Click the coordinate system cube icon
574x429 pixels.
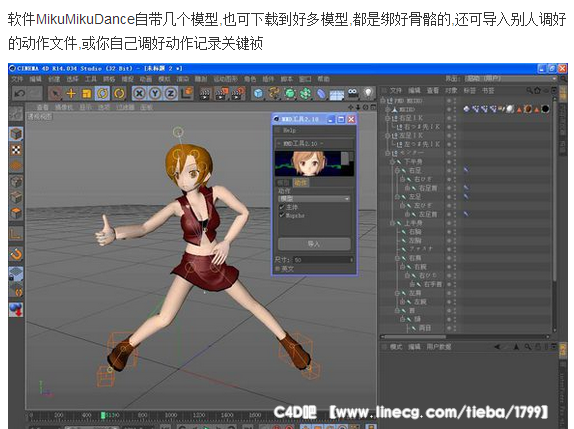[187, 93]
